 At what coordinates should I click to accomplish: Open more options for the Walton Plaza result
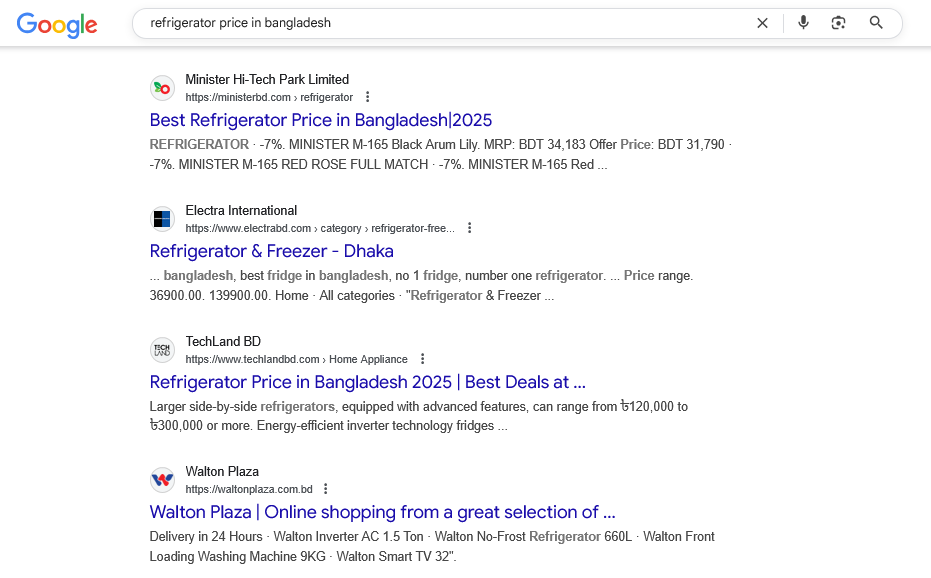326,489
